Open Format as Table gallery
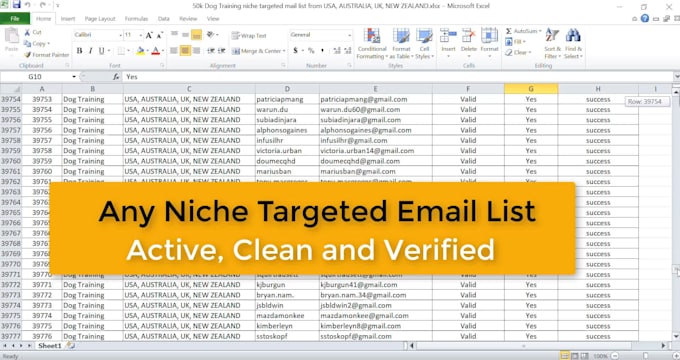Image resolution: width=680 pixels, height=360 pixels. (x=401, y=43)
